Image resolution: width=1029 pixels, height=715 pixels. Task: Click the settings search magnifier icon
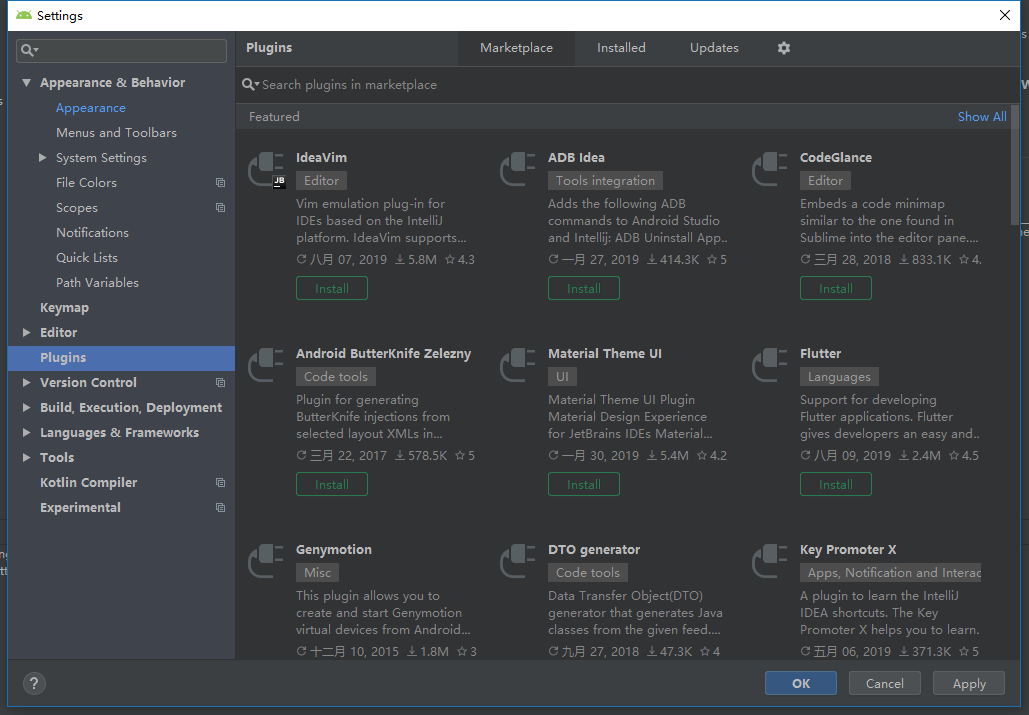click(30, 50)
